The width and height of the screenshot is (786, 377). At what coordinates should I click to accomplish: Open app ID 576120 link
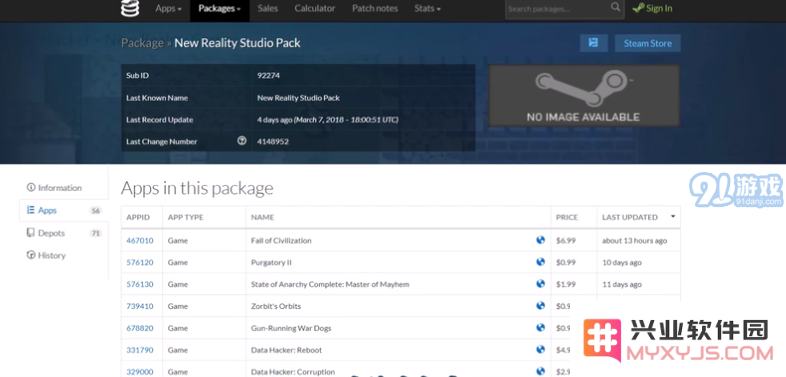[x=140, y=263]
